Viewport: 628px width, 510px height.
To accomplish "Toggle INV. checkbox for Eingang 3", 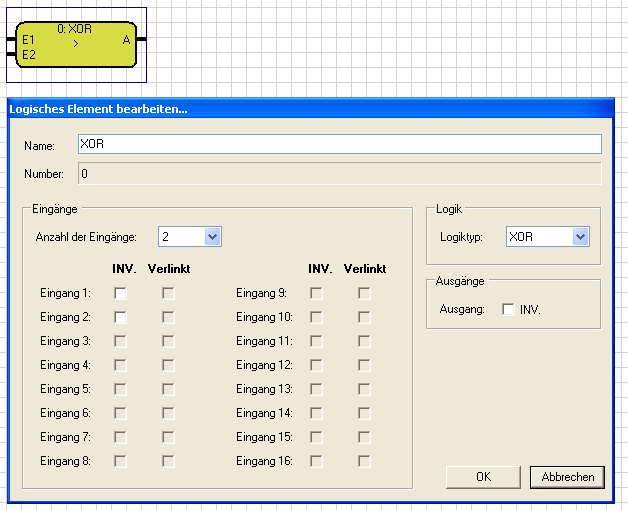I will (x=120, y=341).
